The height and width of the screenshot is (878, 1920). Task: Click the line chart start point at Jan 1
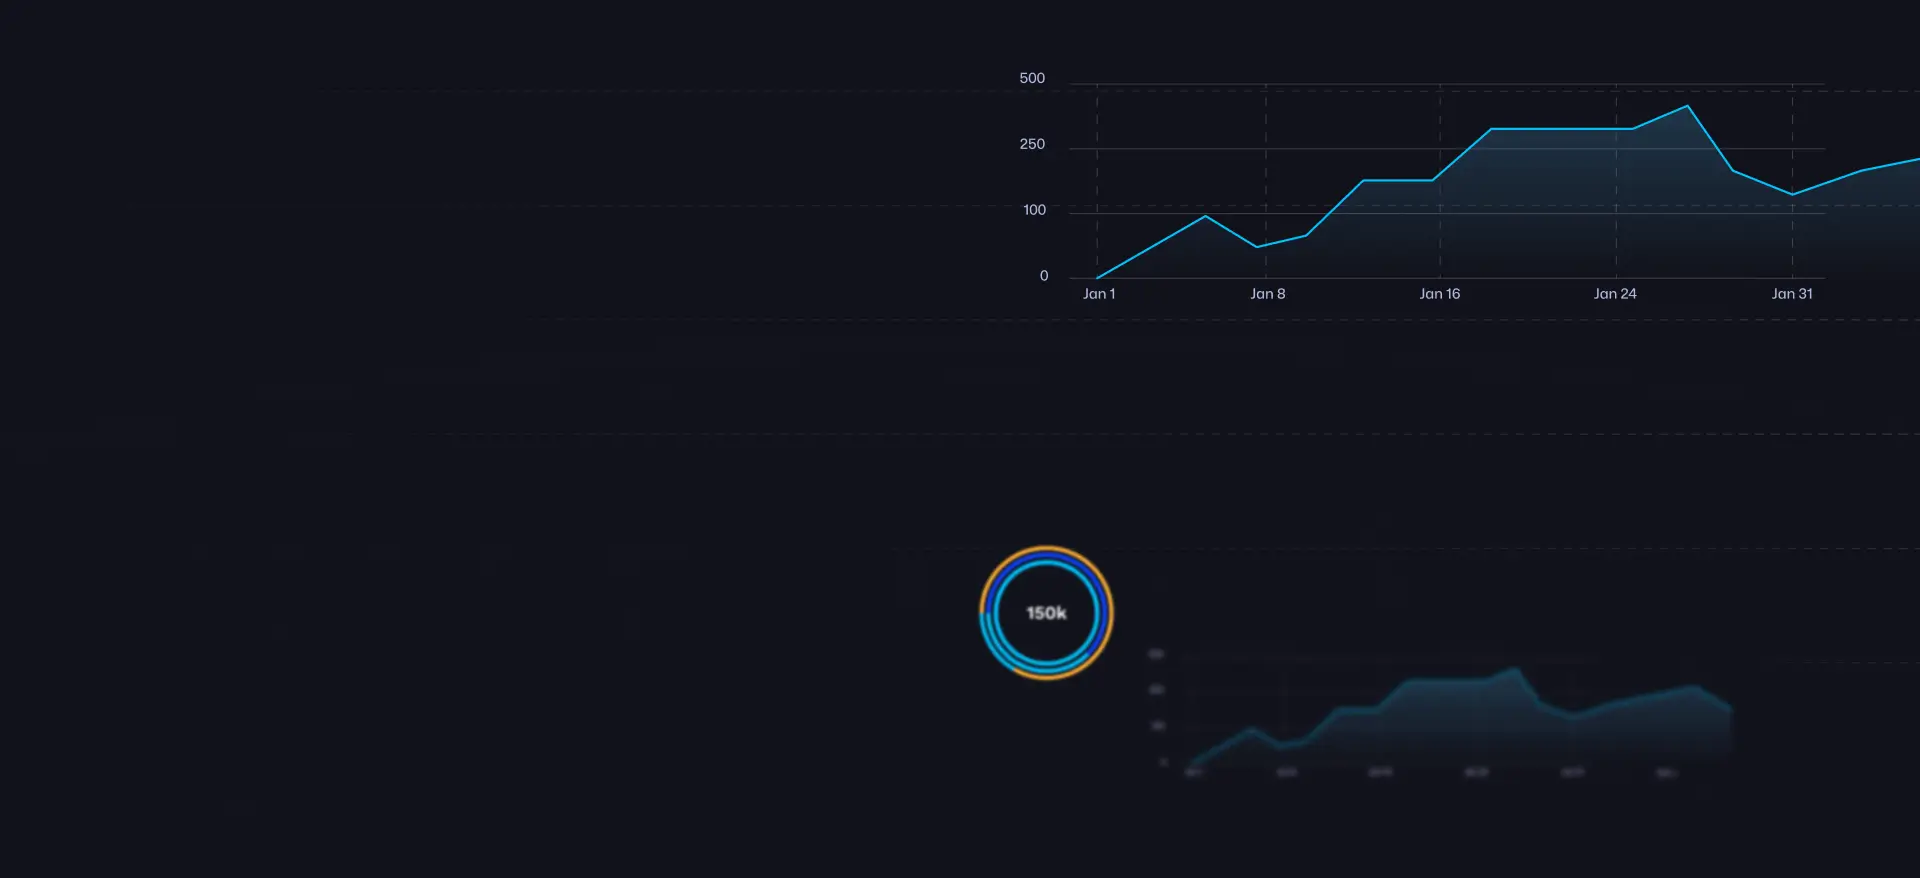pyautogui.click(x=1098, y=277)
